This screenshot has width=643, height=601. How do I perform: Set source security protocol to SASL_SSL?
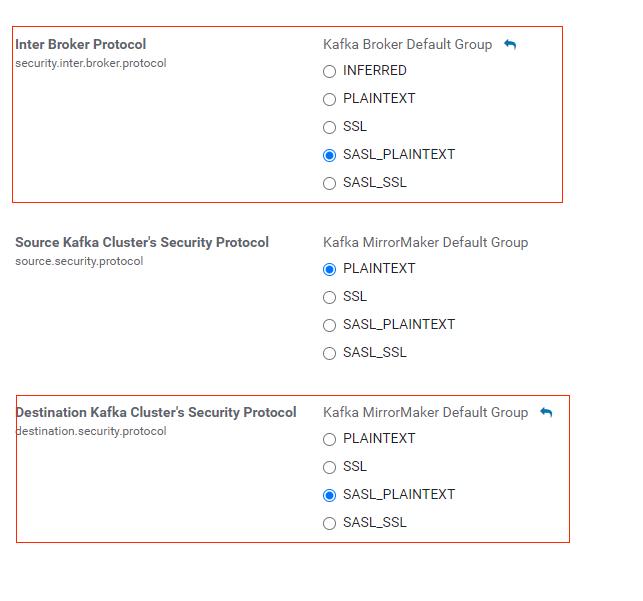329,353
